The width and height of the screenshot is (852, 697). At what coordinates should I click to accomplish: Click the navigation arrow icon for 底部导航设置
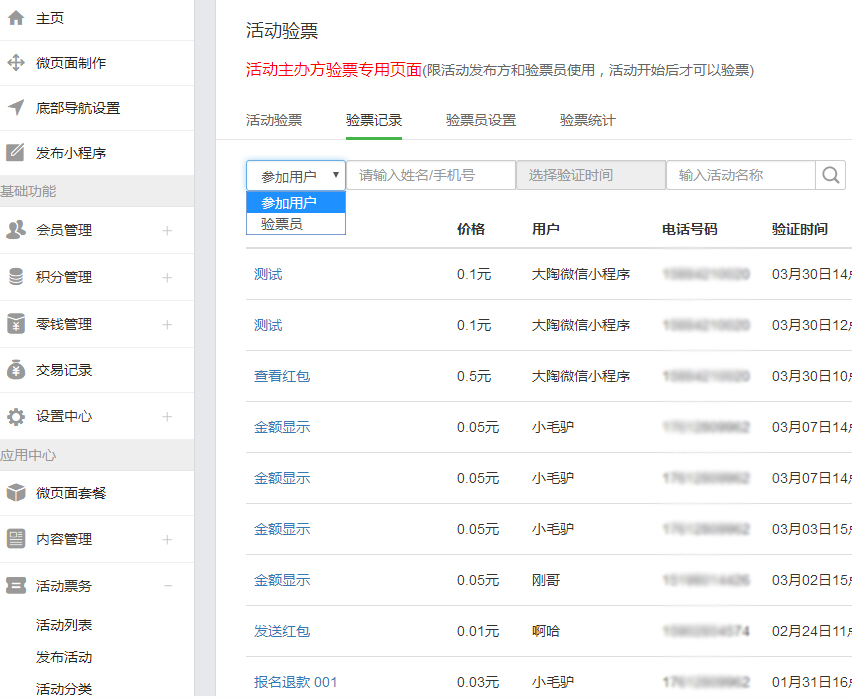[16, 108]
